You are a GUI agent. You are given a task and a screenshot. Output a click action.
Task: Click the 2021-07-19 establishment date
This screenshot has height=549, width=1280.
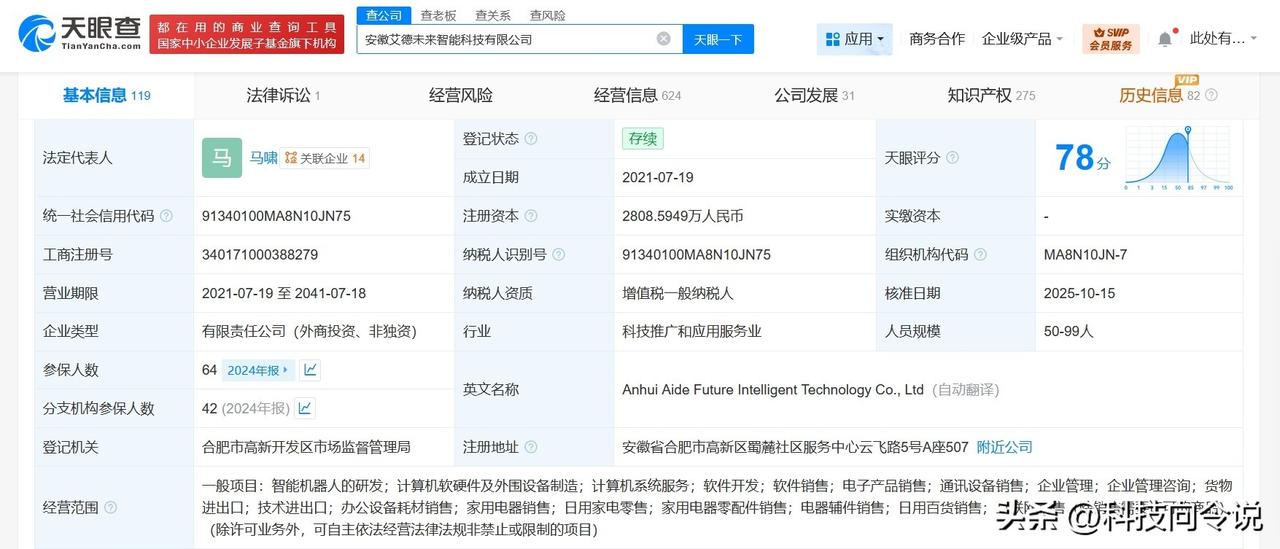(657, 178)
